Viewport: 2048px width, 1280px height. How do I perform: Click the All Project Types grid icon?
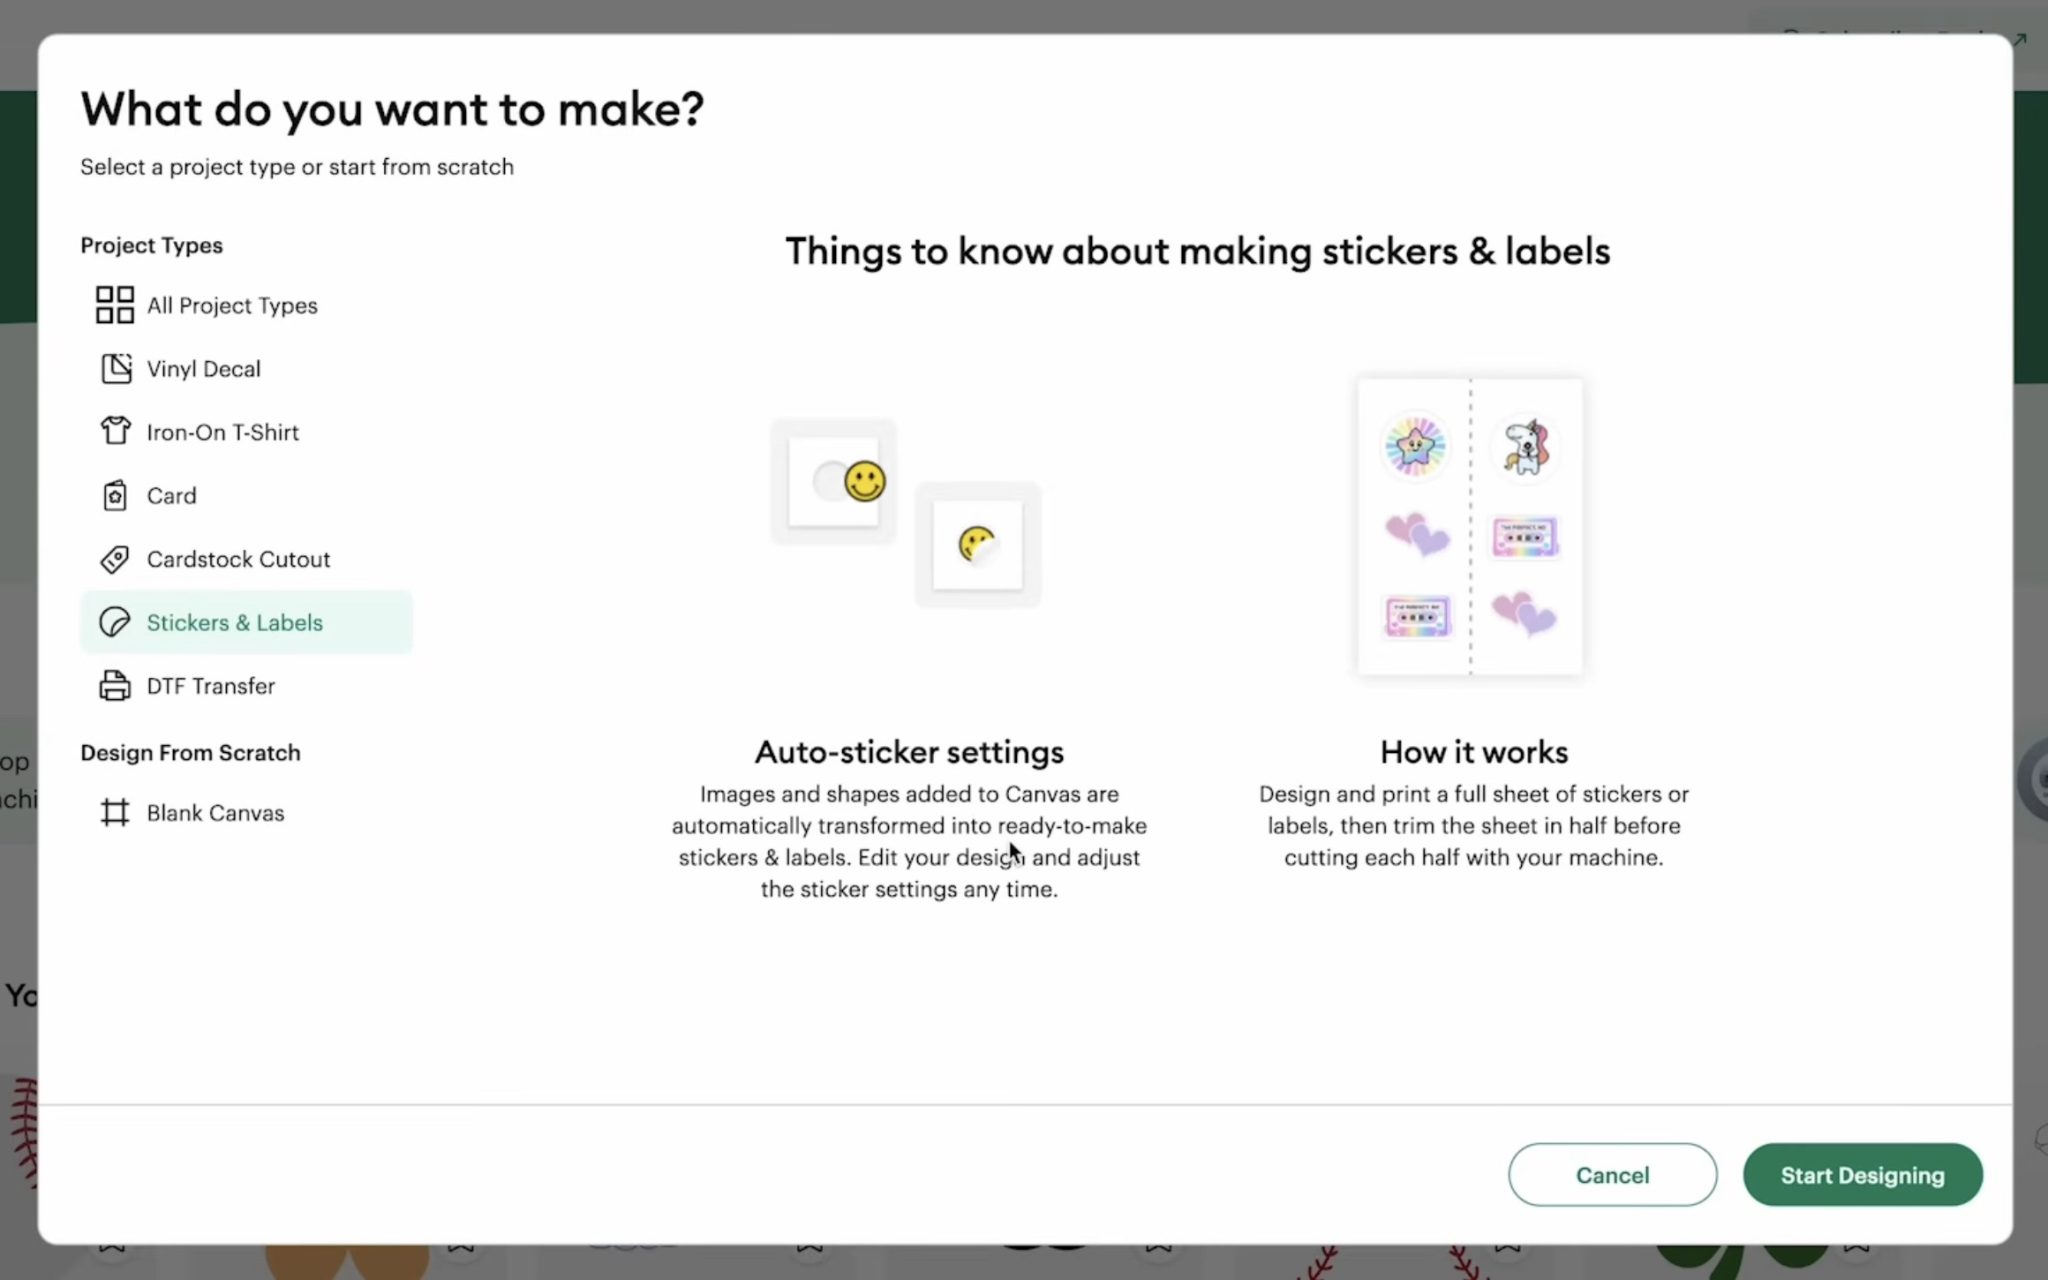point(114,305)
